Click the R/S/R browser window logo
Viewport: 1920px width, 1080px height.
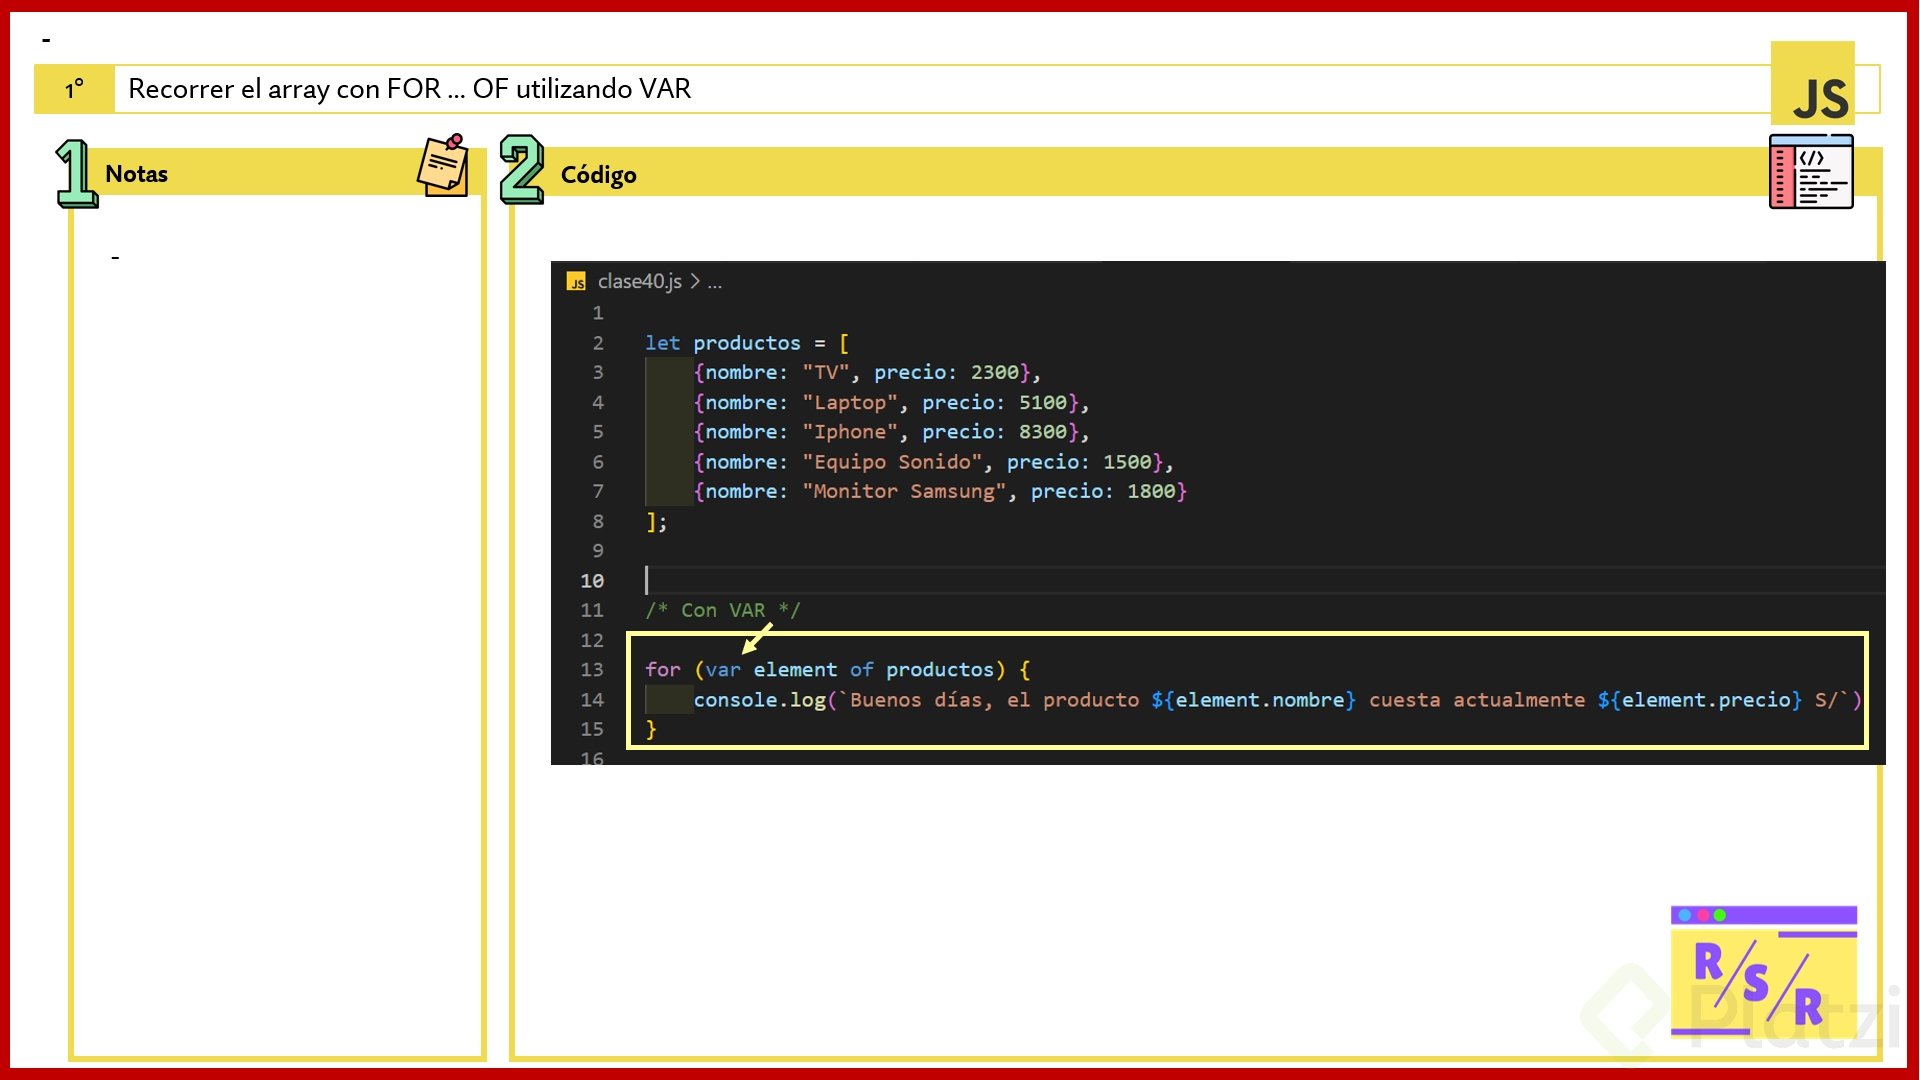click(1763, 971)
